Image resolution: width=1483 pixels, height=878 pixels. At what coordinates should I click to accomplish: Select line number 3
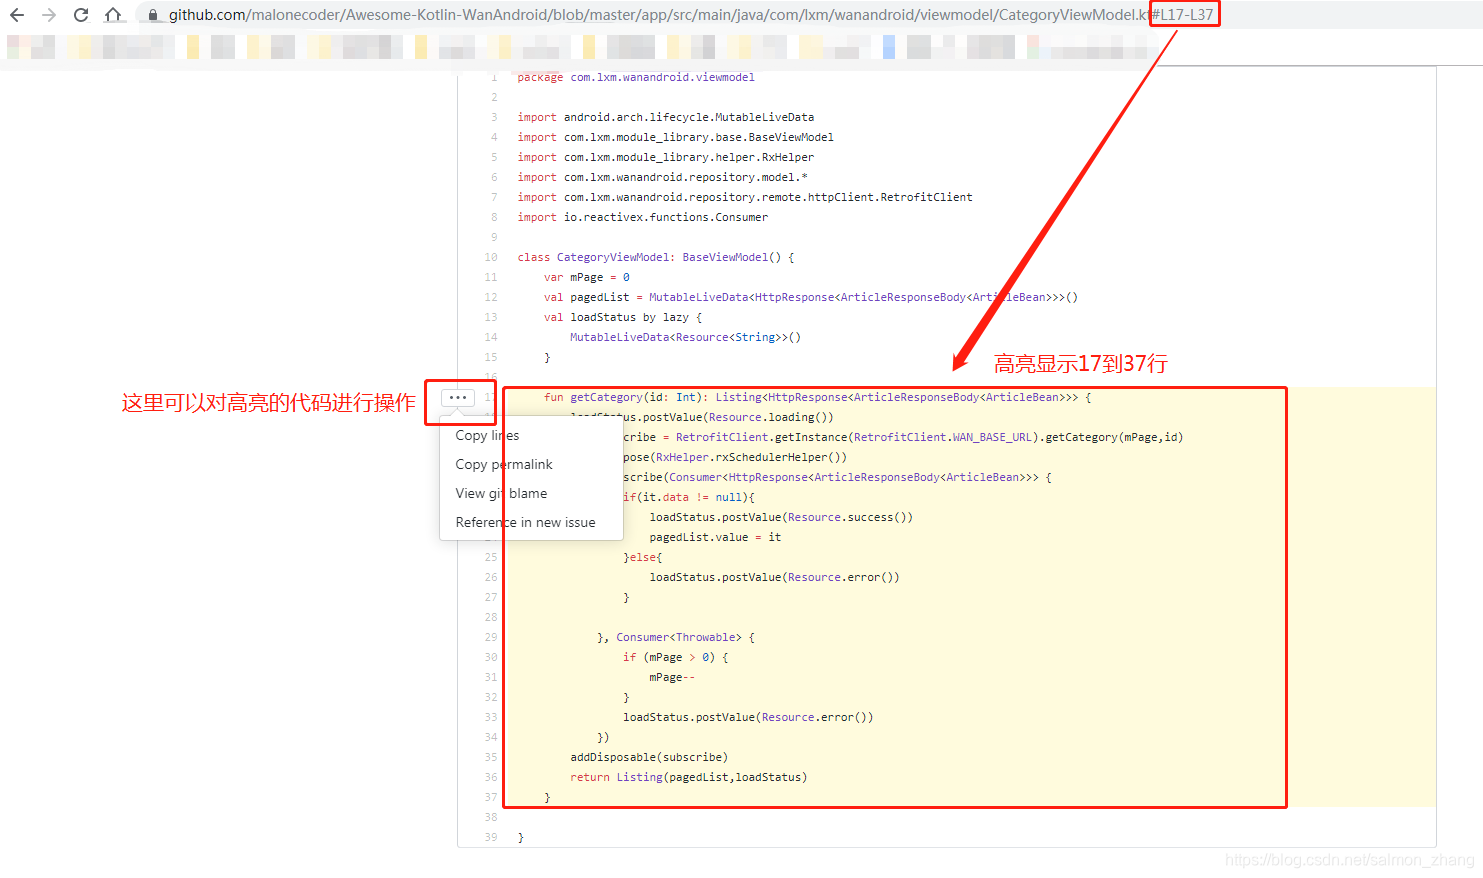point(494,117)
